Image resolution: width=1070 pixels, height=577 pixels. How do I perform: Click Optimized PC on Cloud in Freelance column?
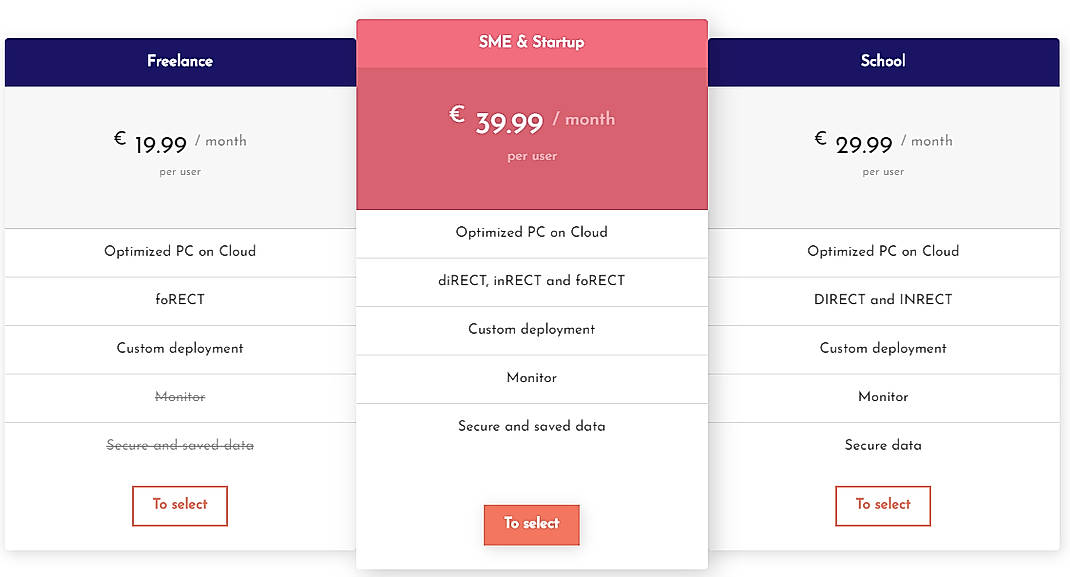pyautogui.click(x=180, y=251)
